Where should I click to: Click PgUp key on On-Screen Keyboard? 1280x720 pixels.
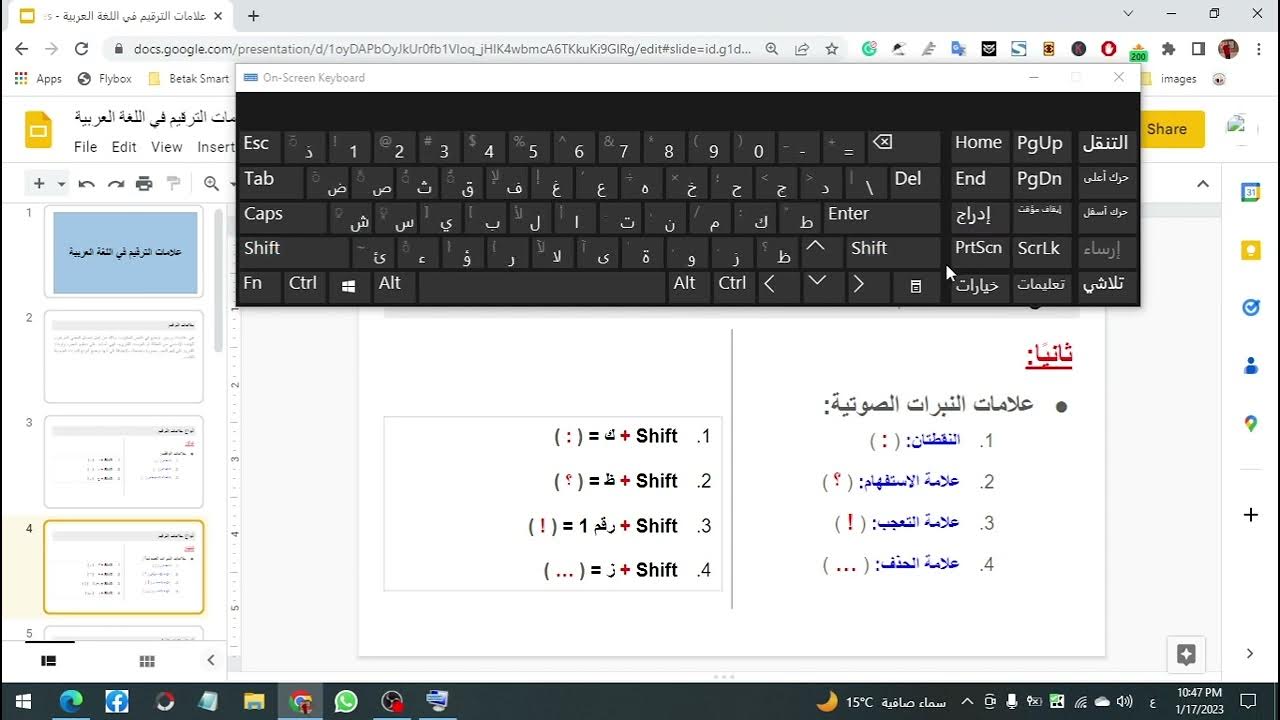1041,146
